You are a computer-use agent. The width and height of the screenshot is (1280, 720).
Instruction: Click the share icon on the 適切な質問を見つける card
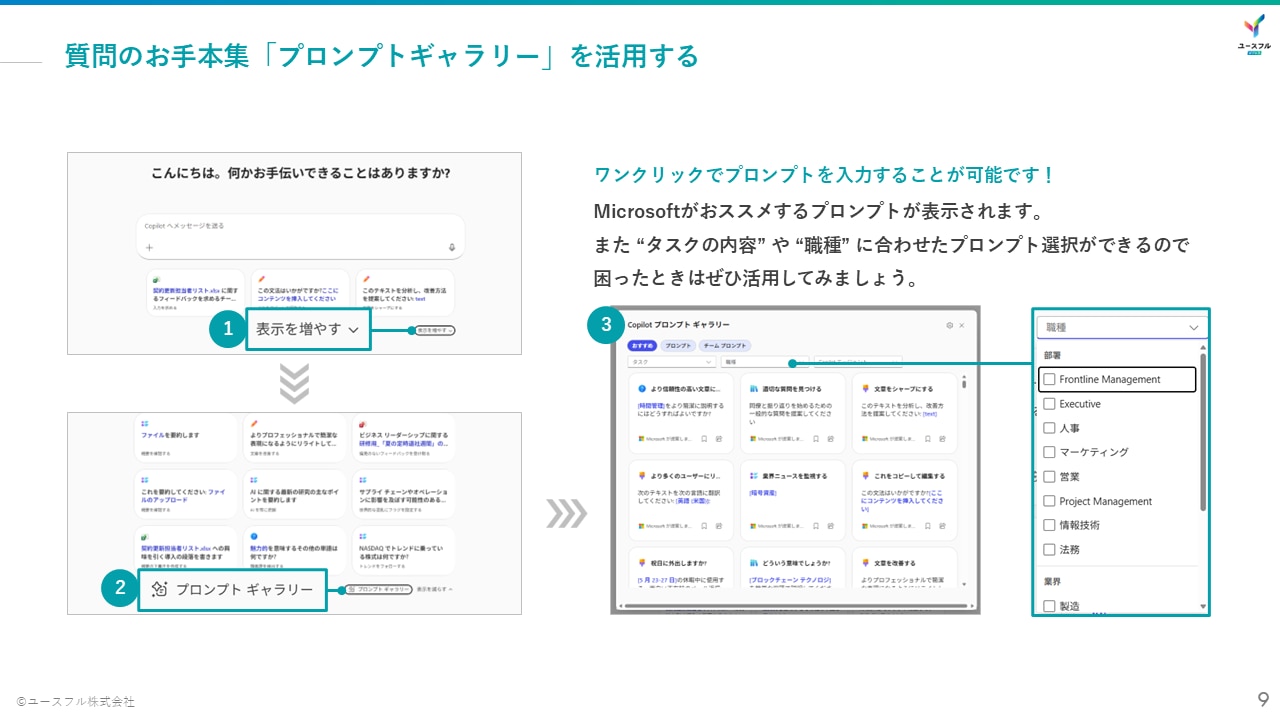[x=831, y=439]
